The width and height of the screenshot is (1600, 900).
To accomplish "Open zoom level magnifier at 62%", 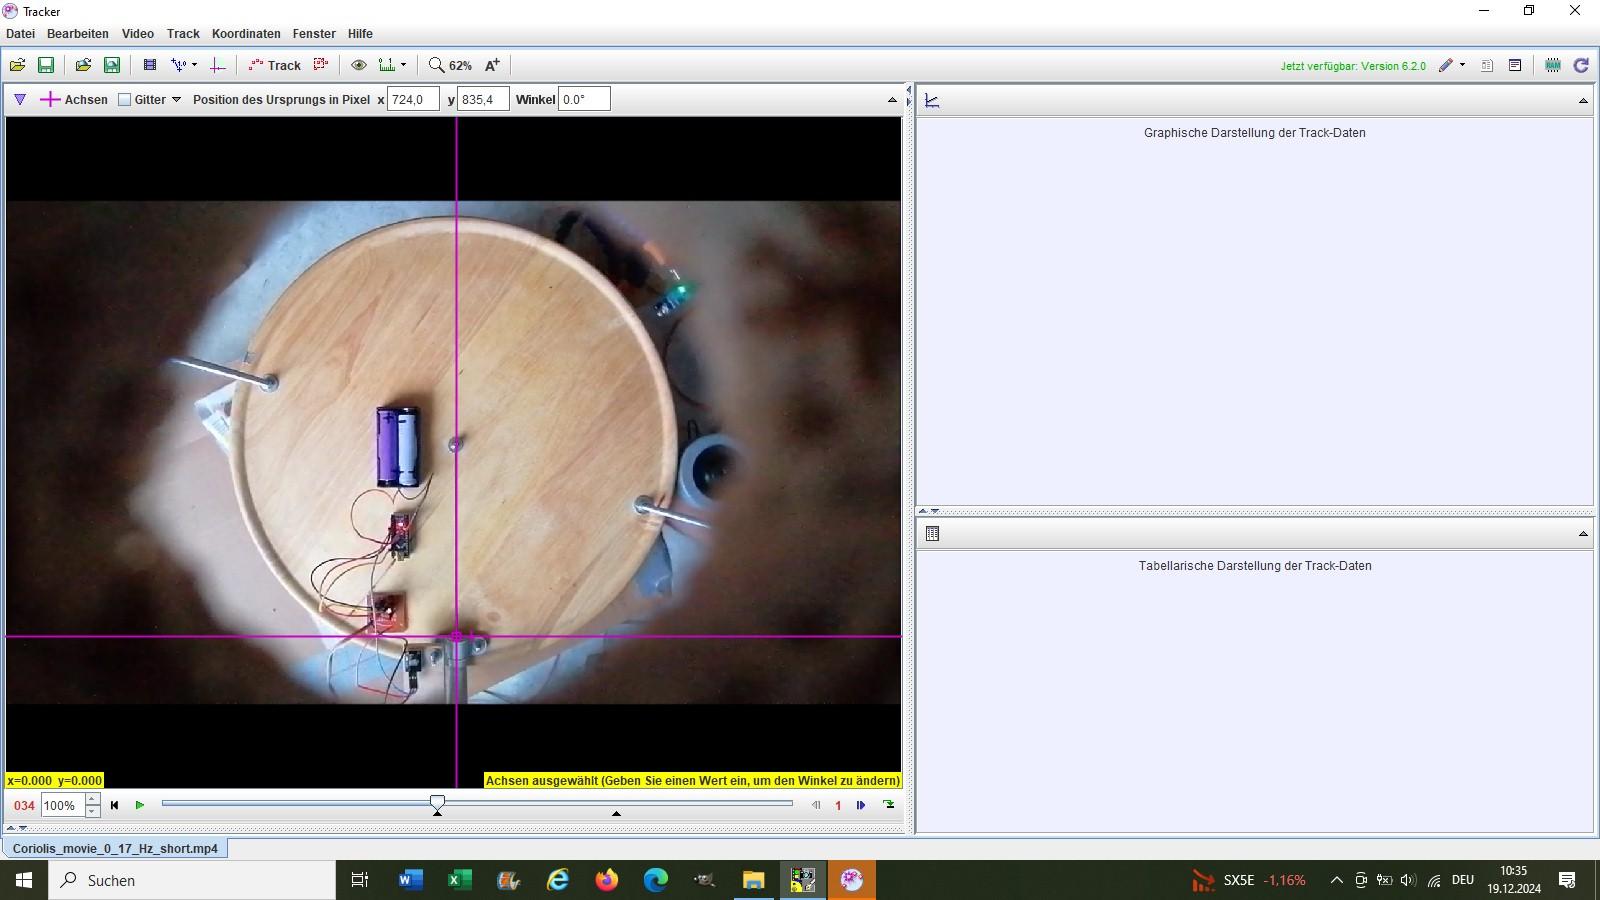I will tap(450, 65).
